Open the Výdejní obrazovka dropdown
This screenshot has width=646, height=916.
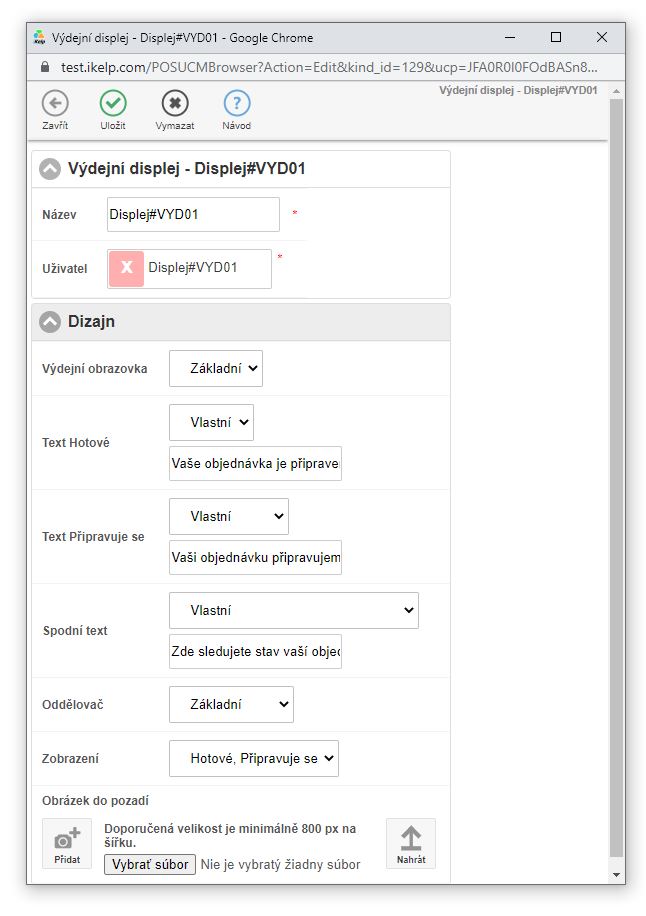click(x=216, y=368)
